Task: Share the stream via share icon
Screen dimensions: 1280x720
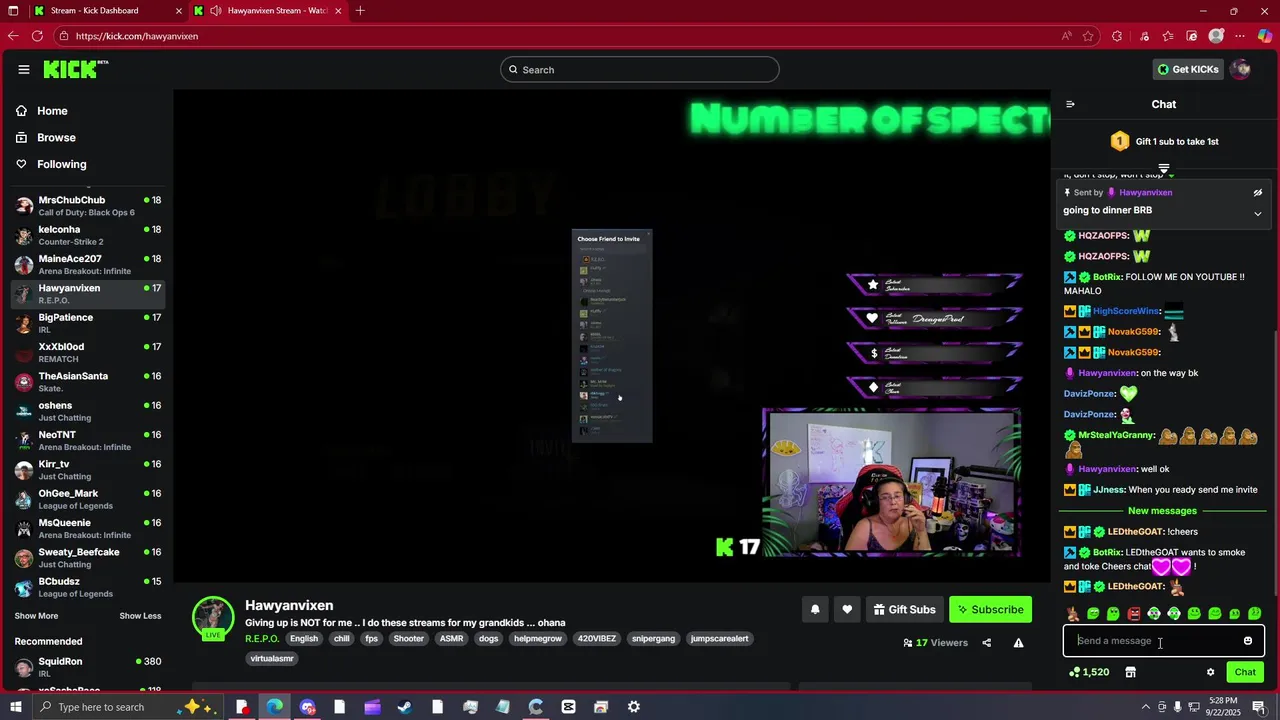Action: point(987,643)
